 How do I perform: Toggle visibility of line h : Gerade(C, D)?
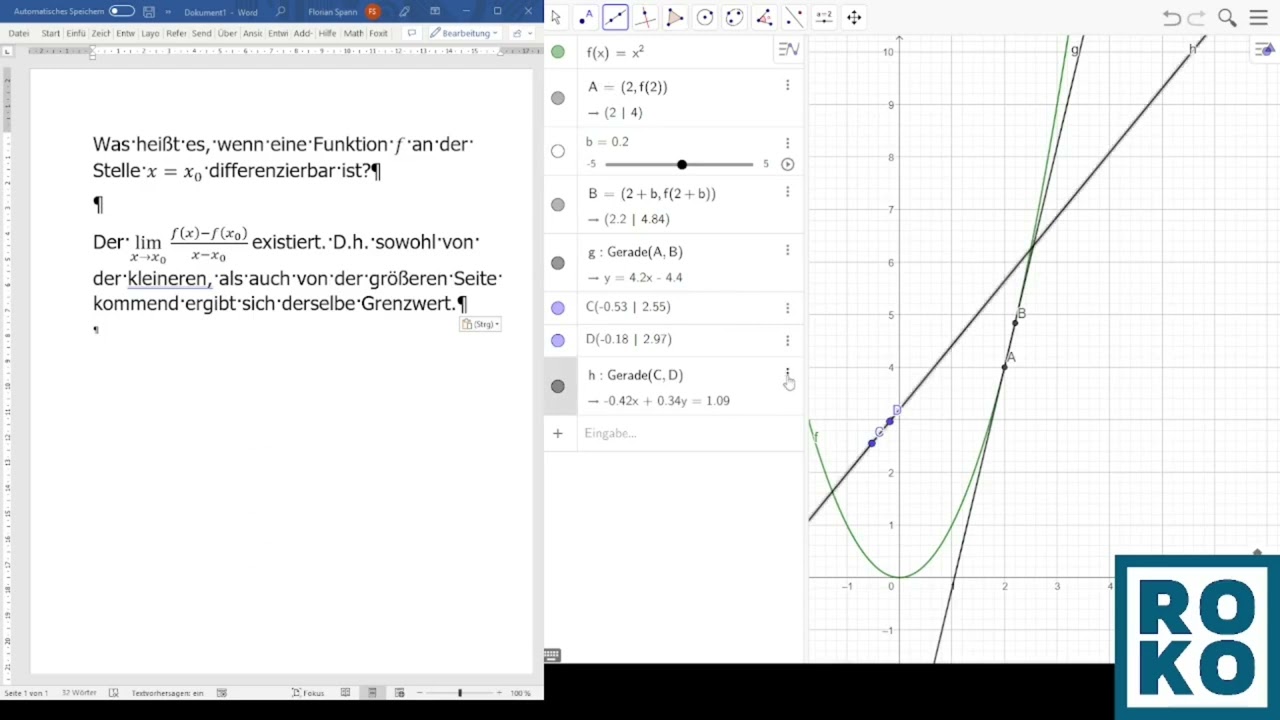558,386
